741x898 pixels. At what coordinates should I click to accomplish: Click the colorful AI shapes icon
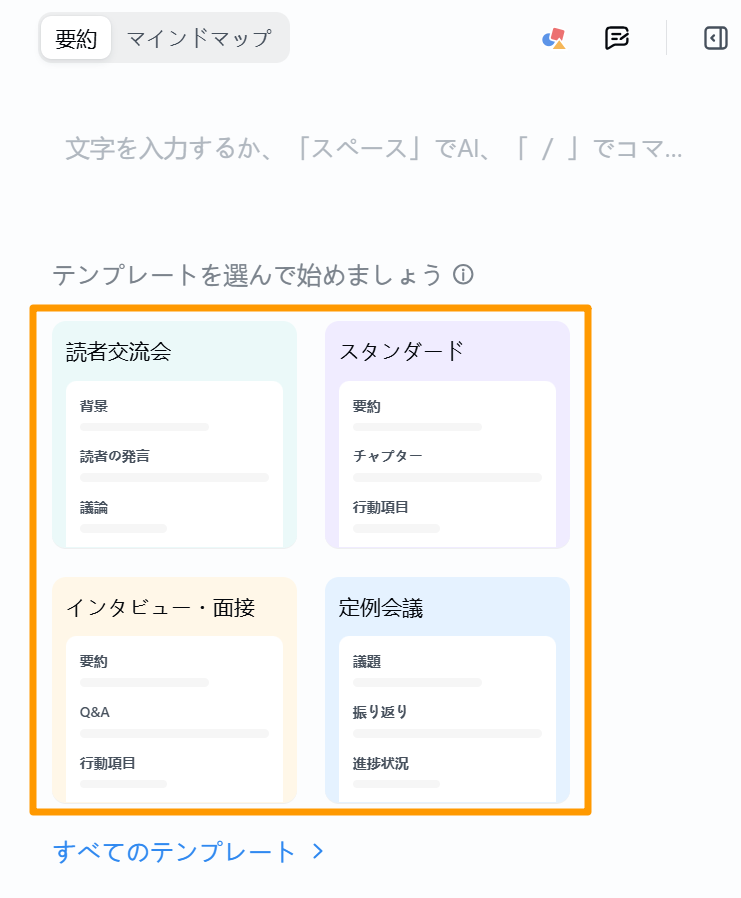[x=554, y=38]
